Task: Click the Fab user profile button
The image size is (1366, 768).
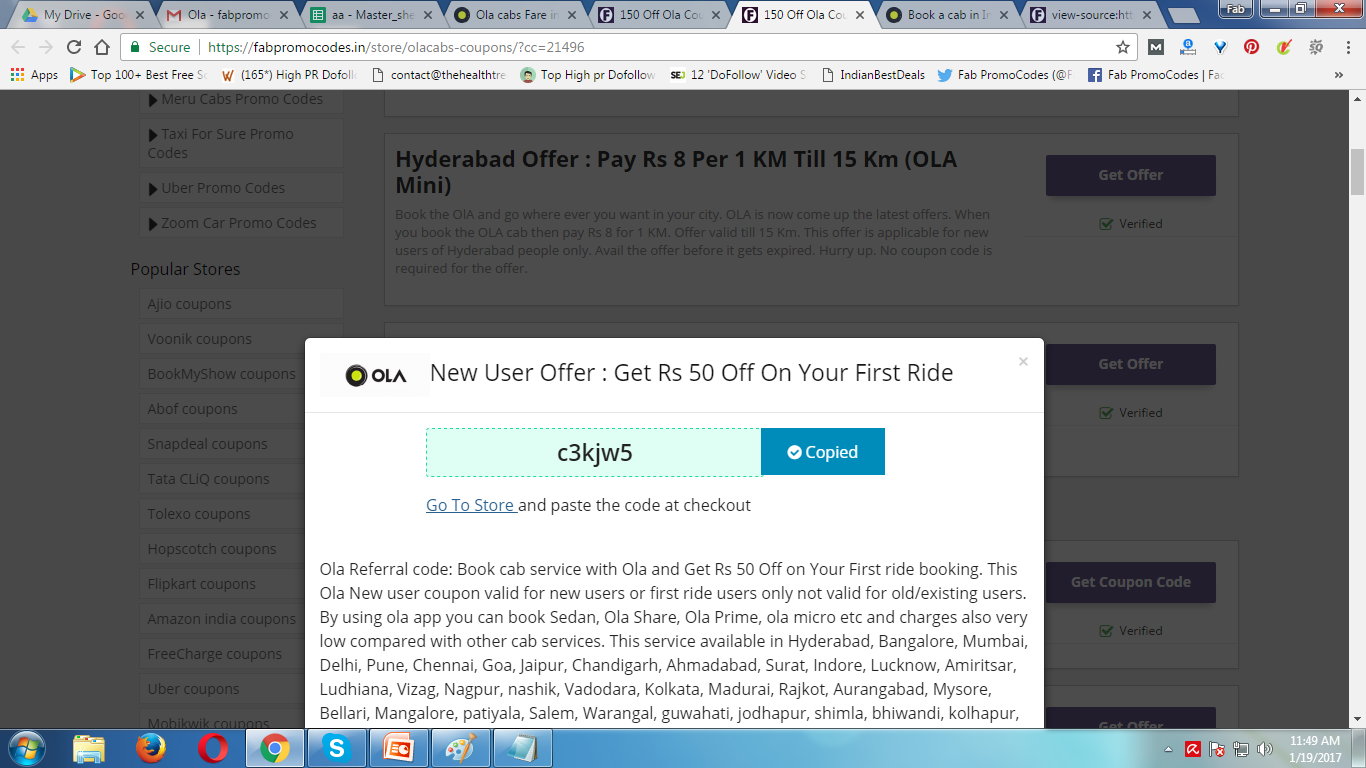Action: [1234, 8]
